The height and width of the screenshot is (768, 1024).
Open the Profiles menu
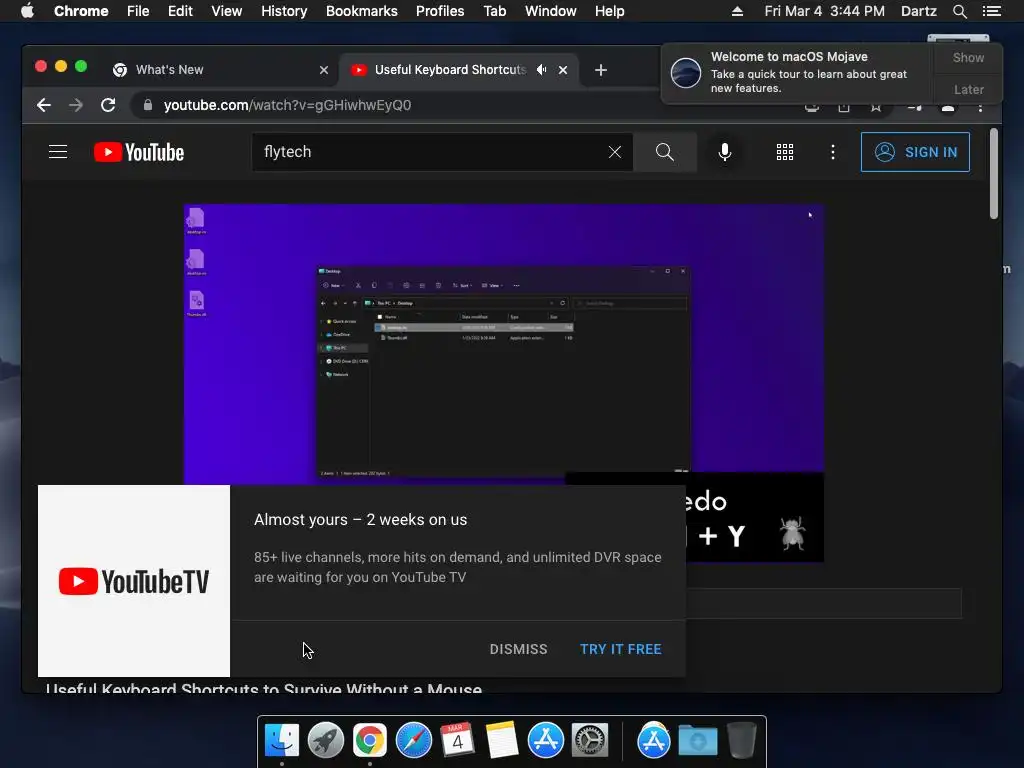[440, 11]
